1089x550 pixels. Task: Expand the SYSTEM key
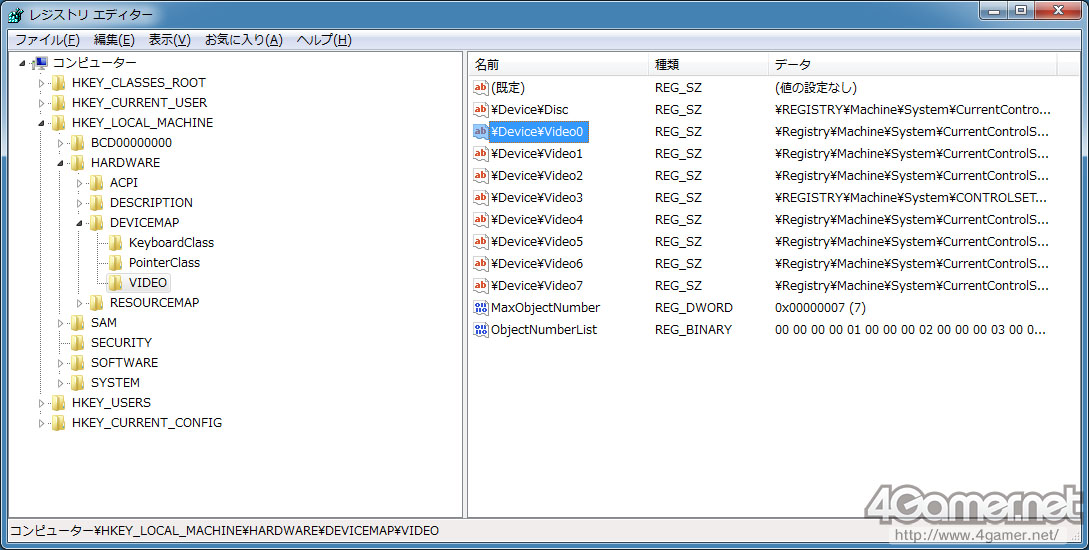click(60, 383)
